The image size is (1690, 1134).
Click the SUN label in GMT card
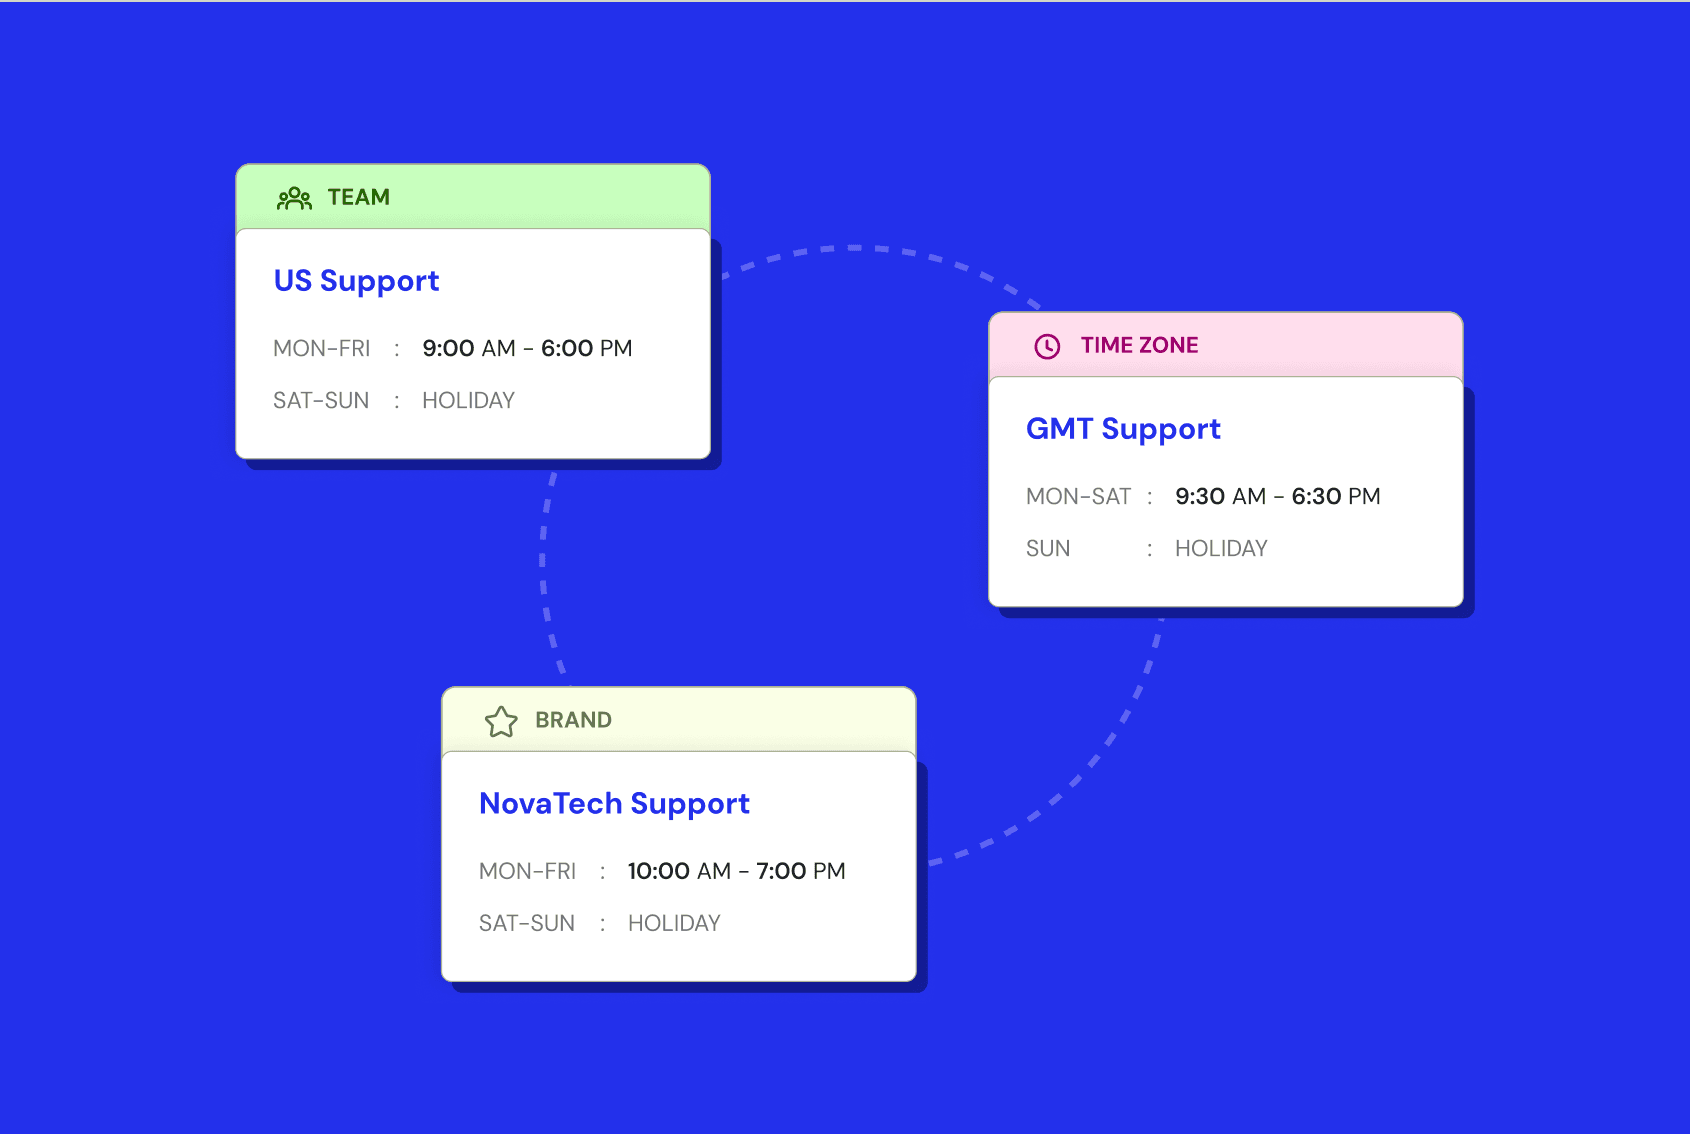coord(1048,548)
